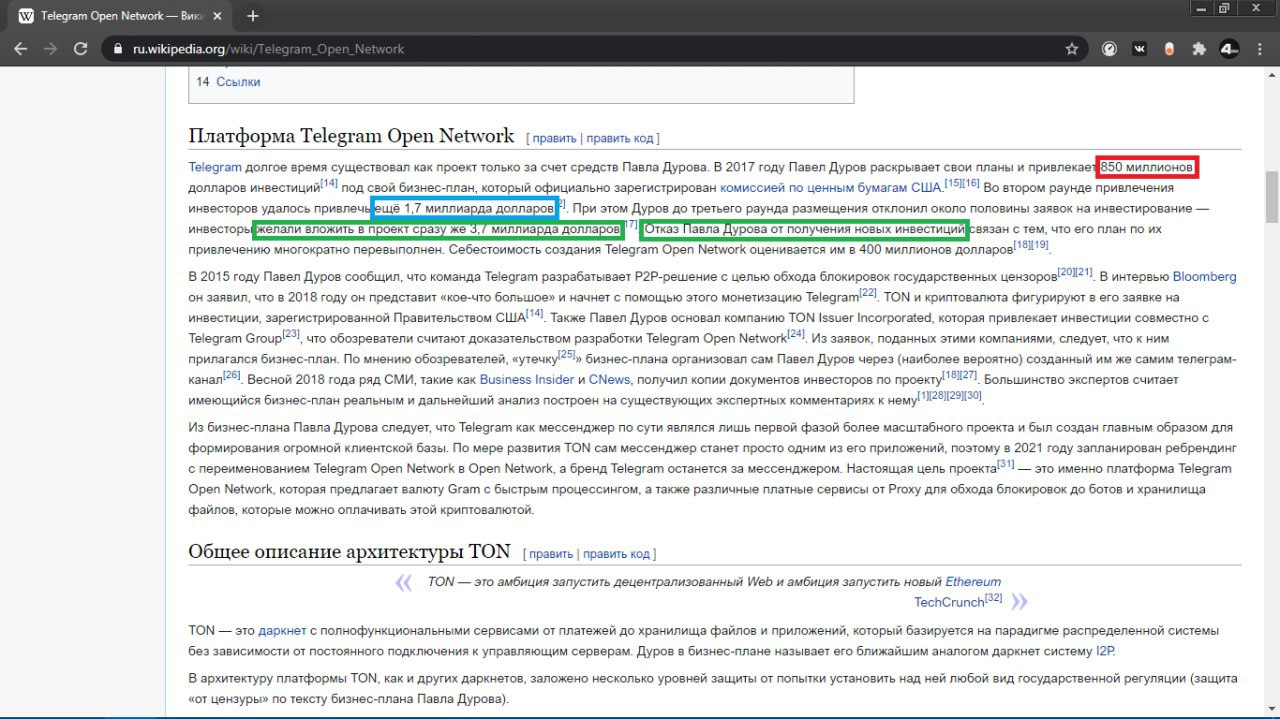The height and width of the screenshot is (719, 1280).
Task: Open citation [28] reference
Action: (937, 395)
